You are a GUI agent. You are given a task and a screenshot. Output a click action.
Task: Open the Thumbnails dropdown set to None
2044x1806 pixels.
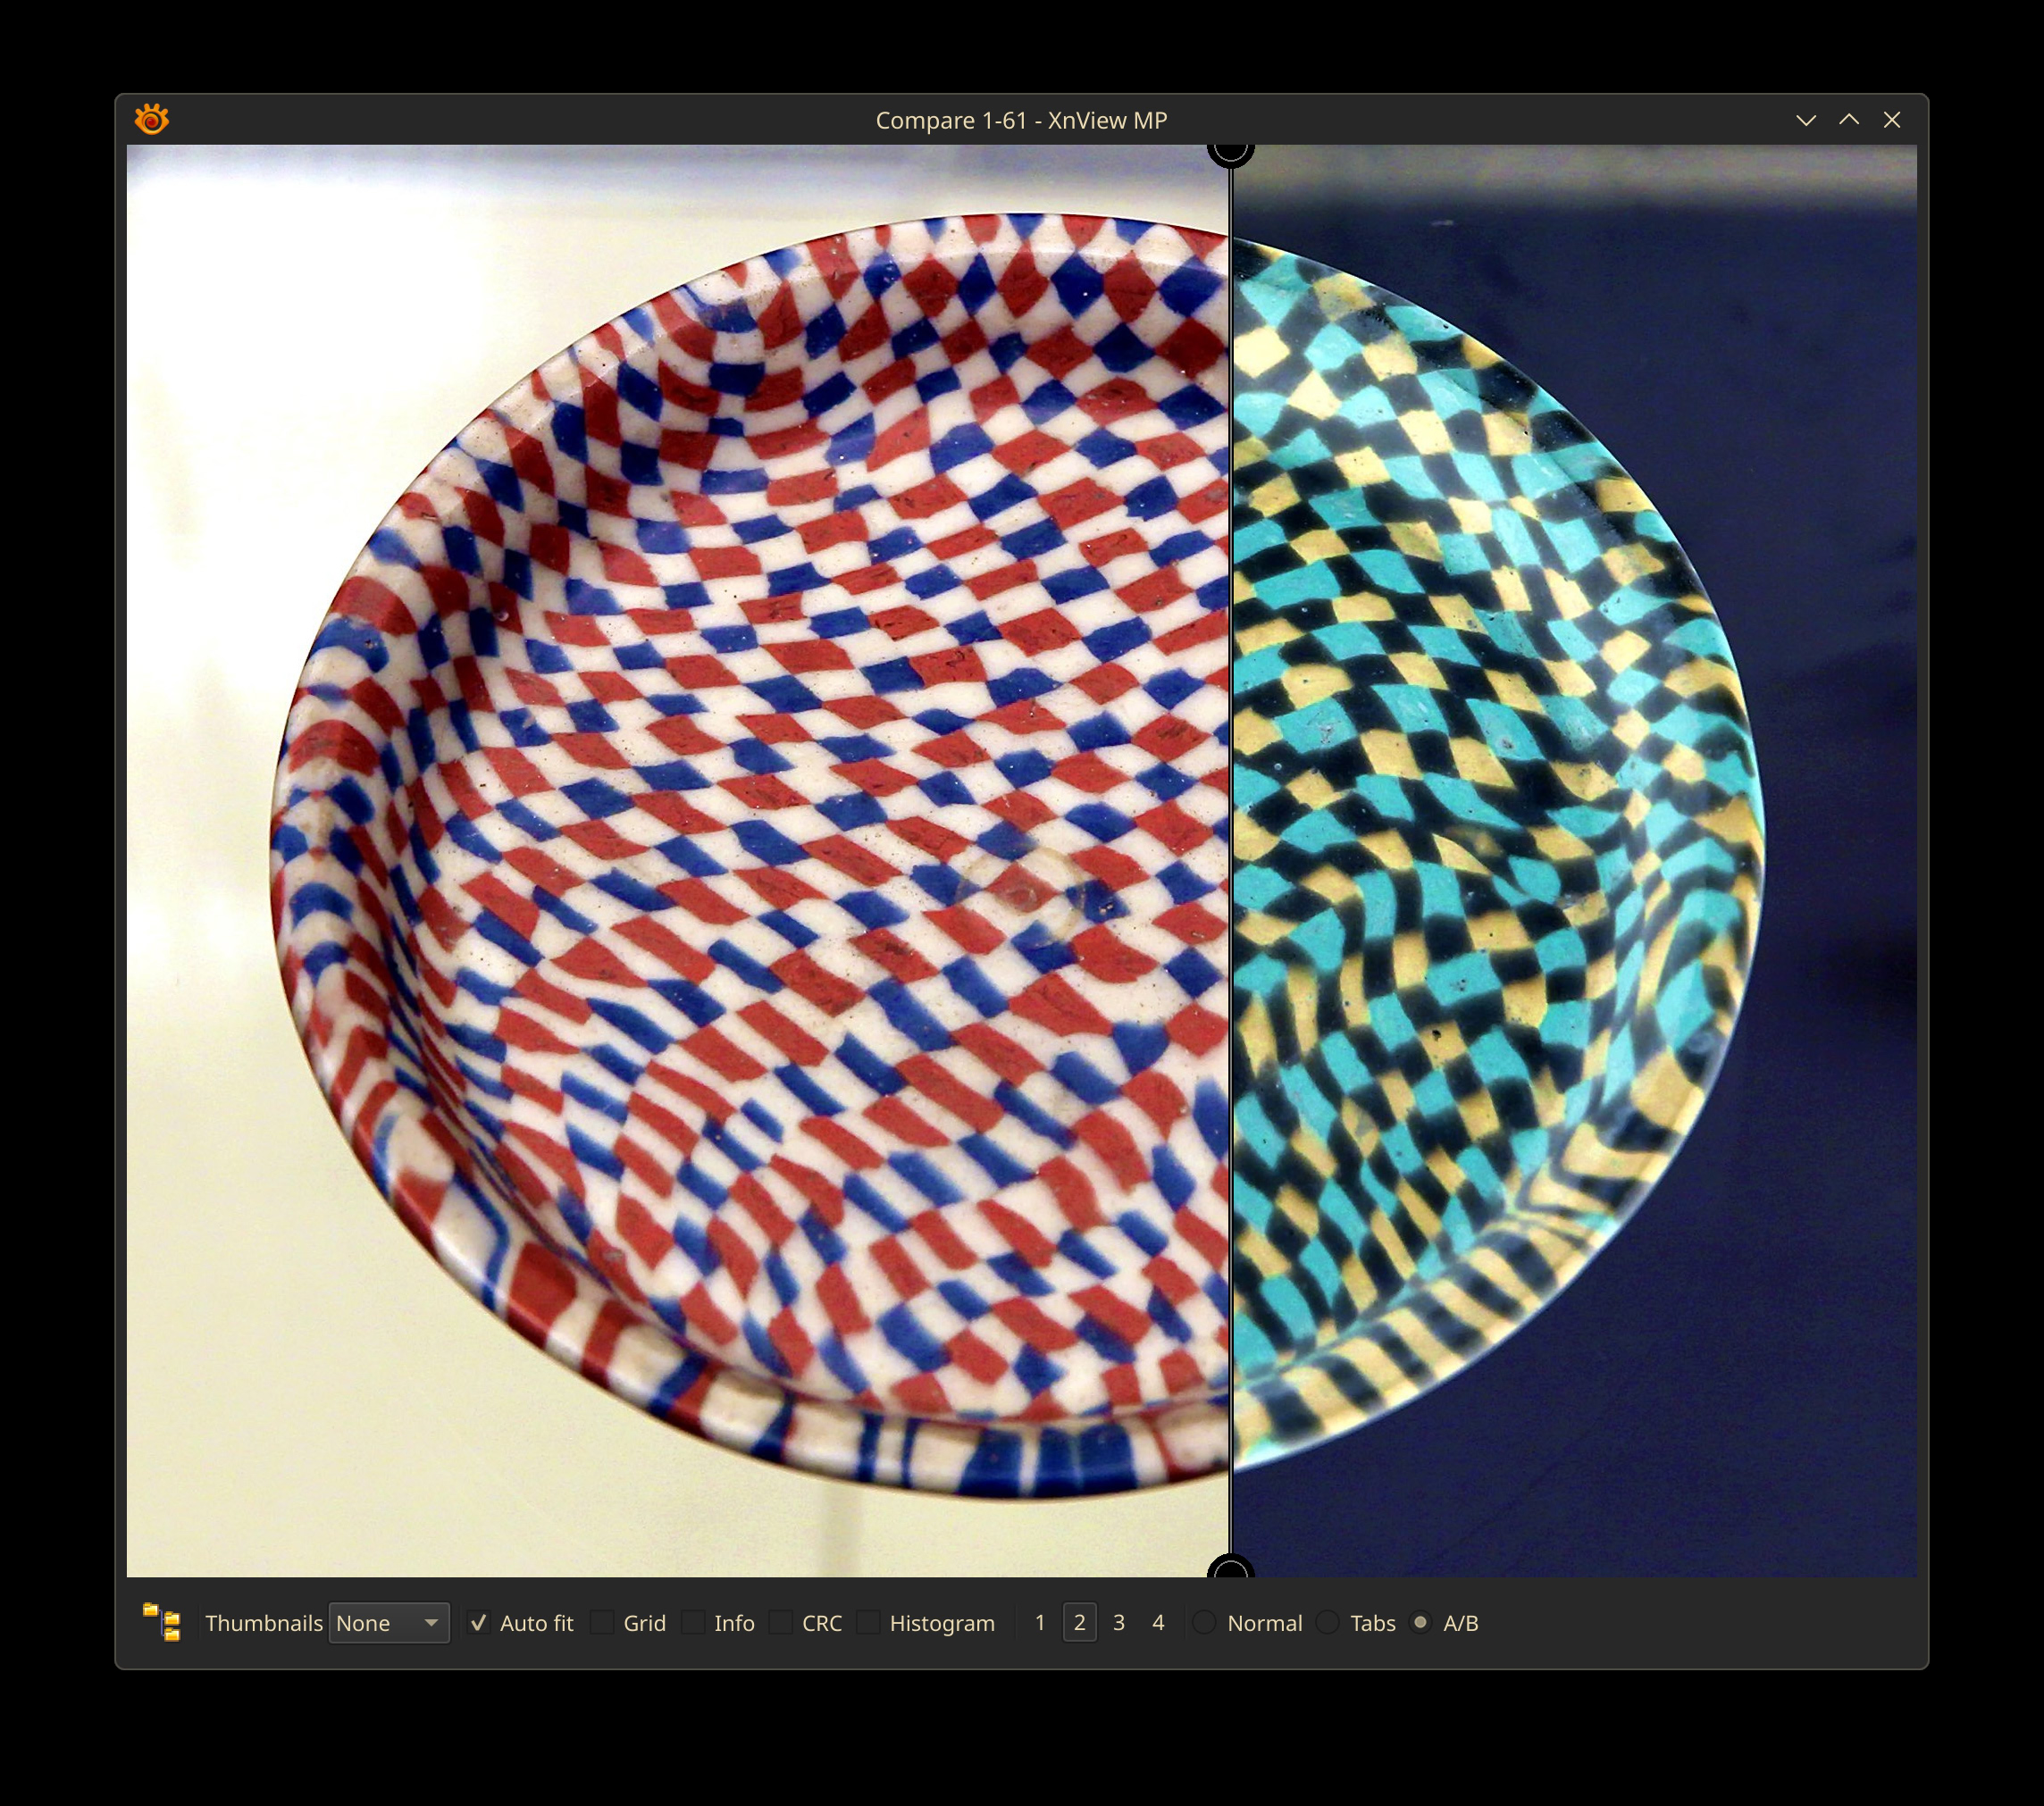(x=388, y=1623)
